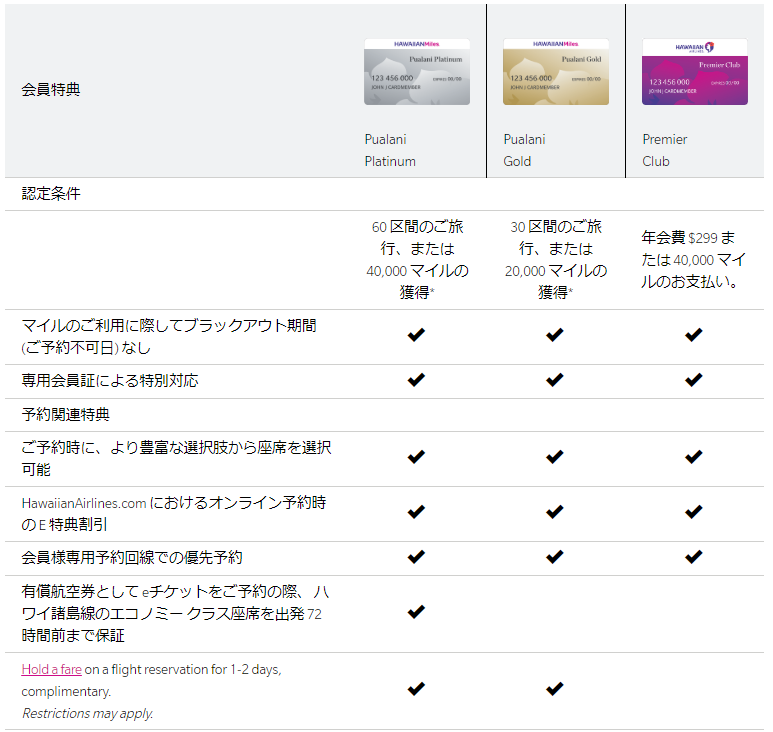The width and height of the screenshot is (773, 732).
Task: Click Platinum checkmark in 座席を選択可能 row
Action: pos(416,456)
